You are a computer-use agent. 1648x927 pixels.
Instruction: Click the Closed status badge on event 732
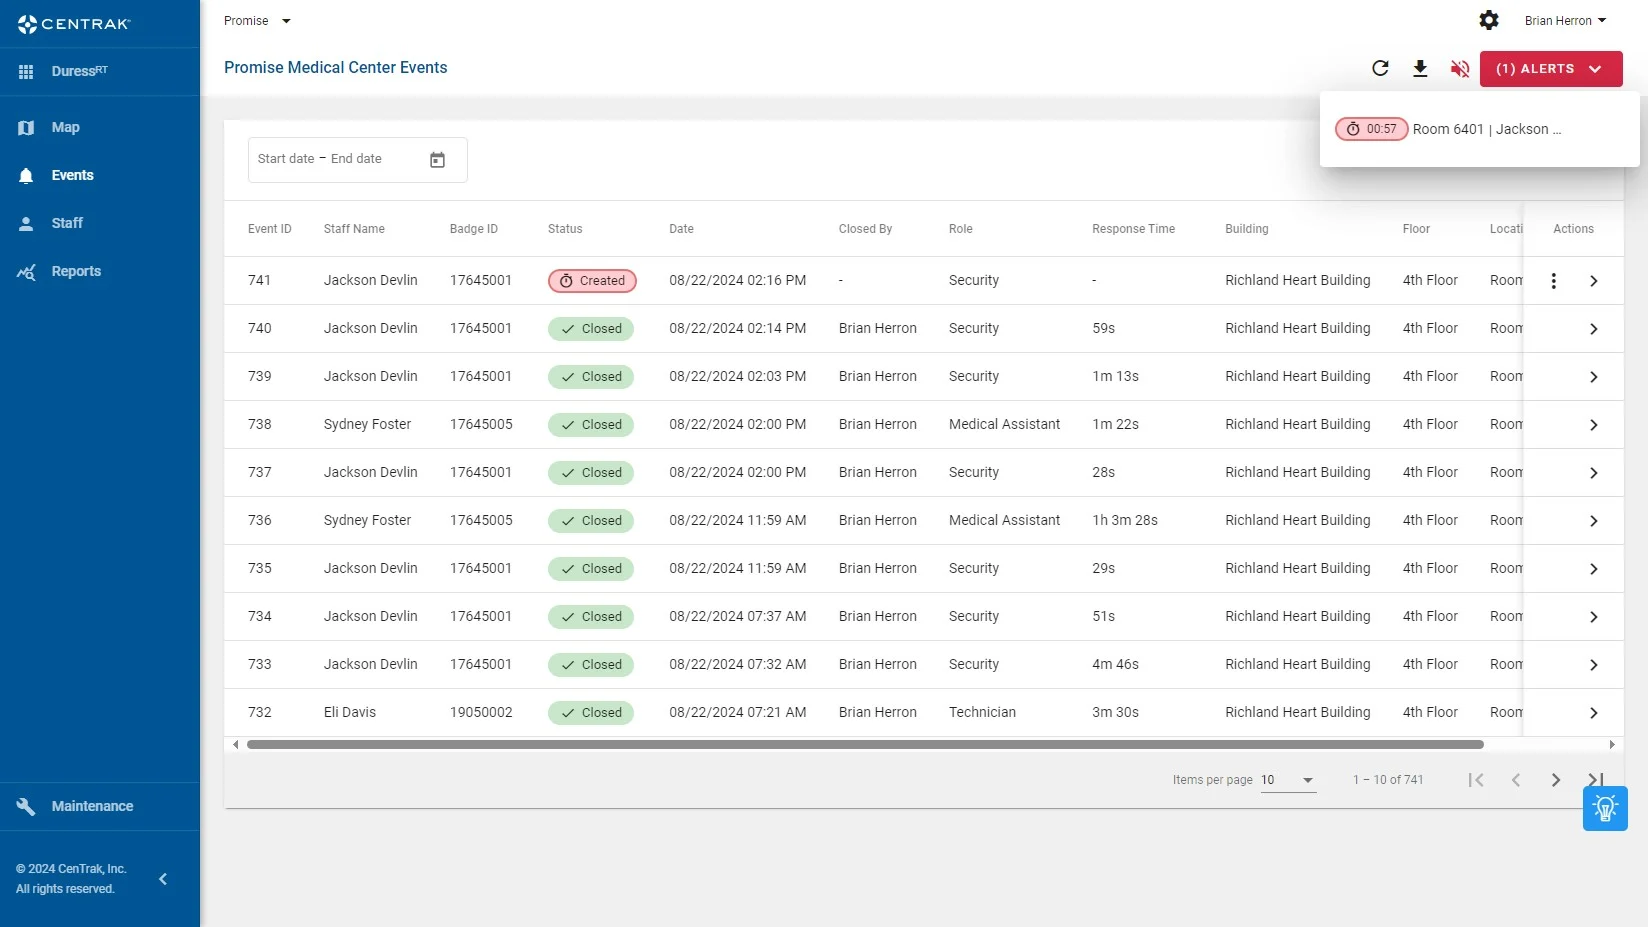(591, 713)
